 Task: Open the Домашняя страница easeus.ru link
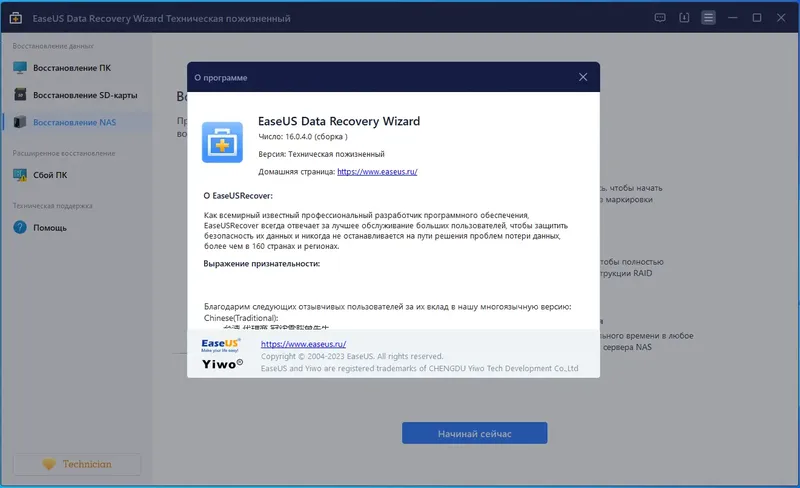tap(377, 172)
